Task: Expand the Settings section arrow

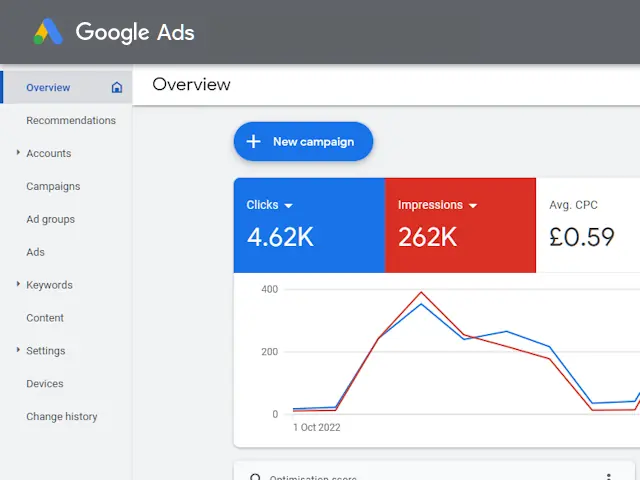Action: tap(18, 351)
